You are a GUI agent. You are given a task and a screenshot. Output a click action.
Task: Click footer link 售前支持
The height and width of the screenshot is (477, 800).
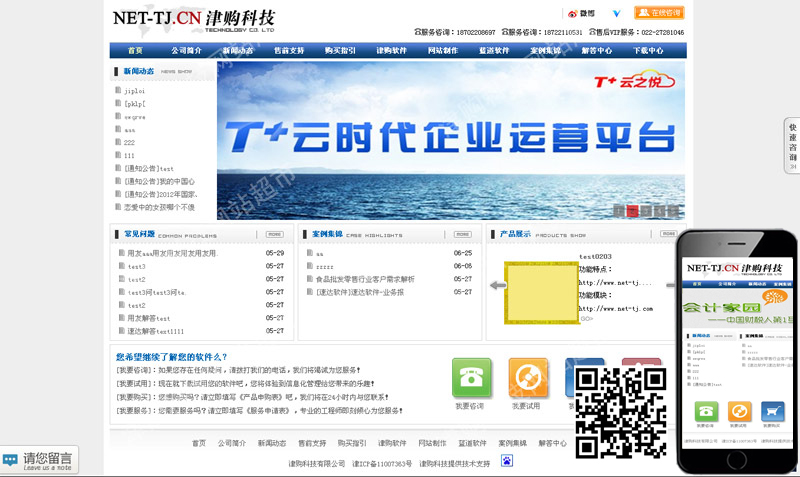312,443
